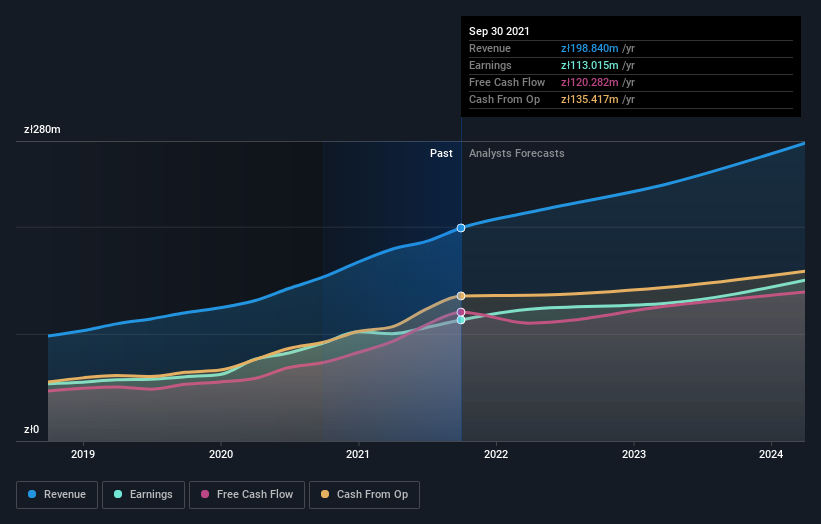Click the Cash From Op row label in tooltip

click(x=504, y=99)
